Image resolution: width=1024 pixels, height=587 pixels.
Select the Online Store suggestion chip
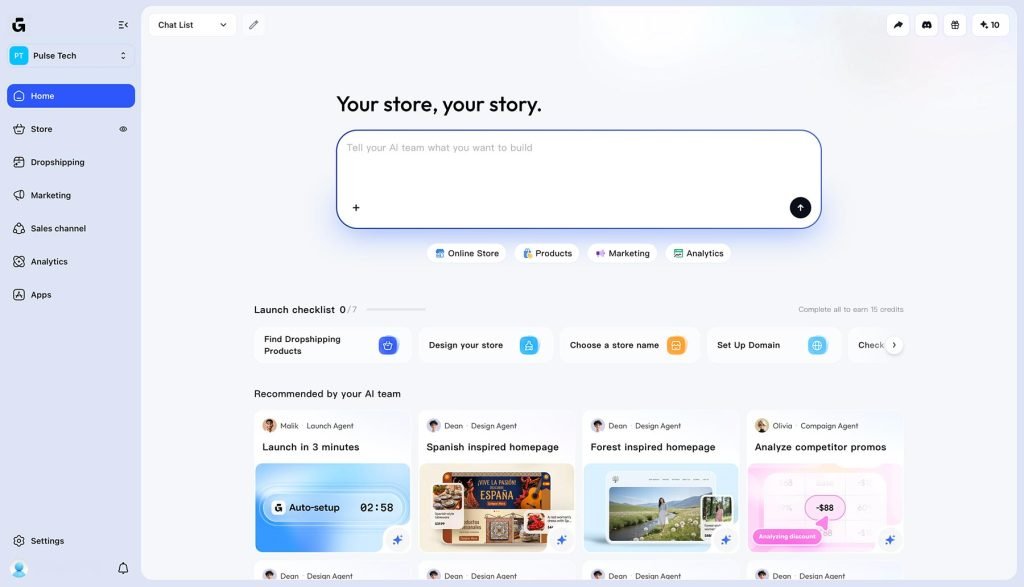pyautogui.click(x=467, y=253)
